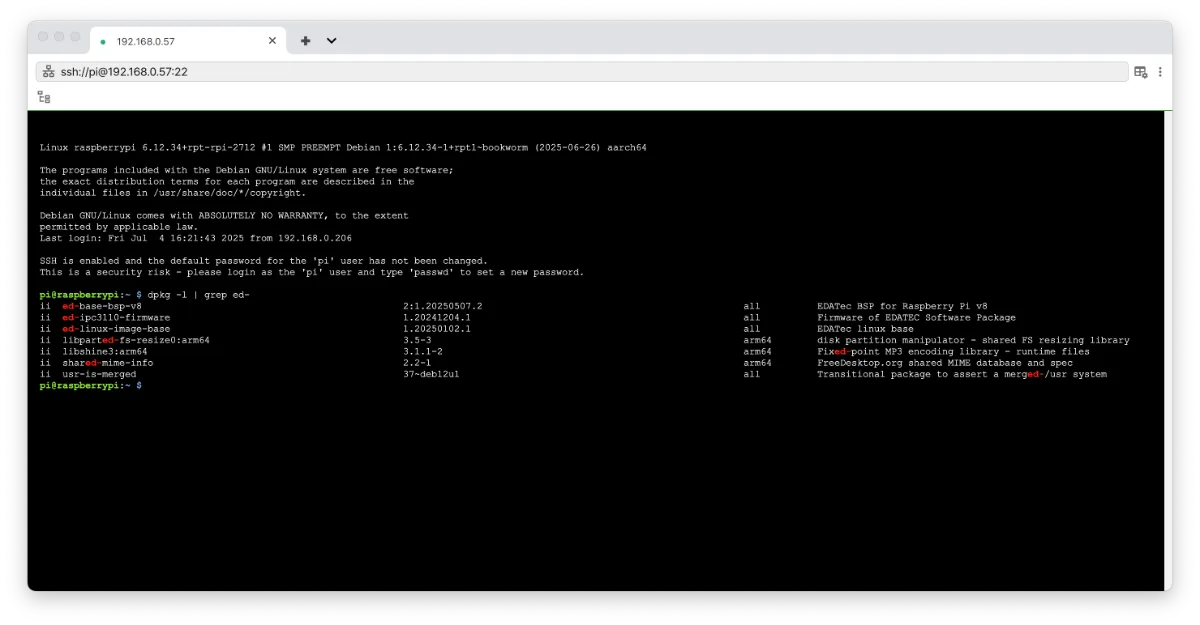Click the green connection status dot on the tab
The image size is (1200, 625).
(x=103, y=41)
